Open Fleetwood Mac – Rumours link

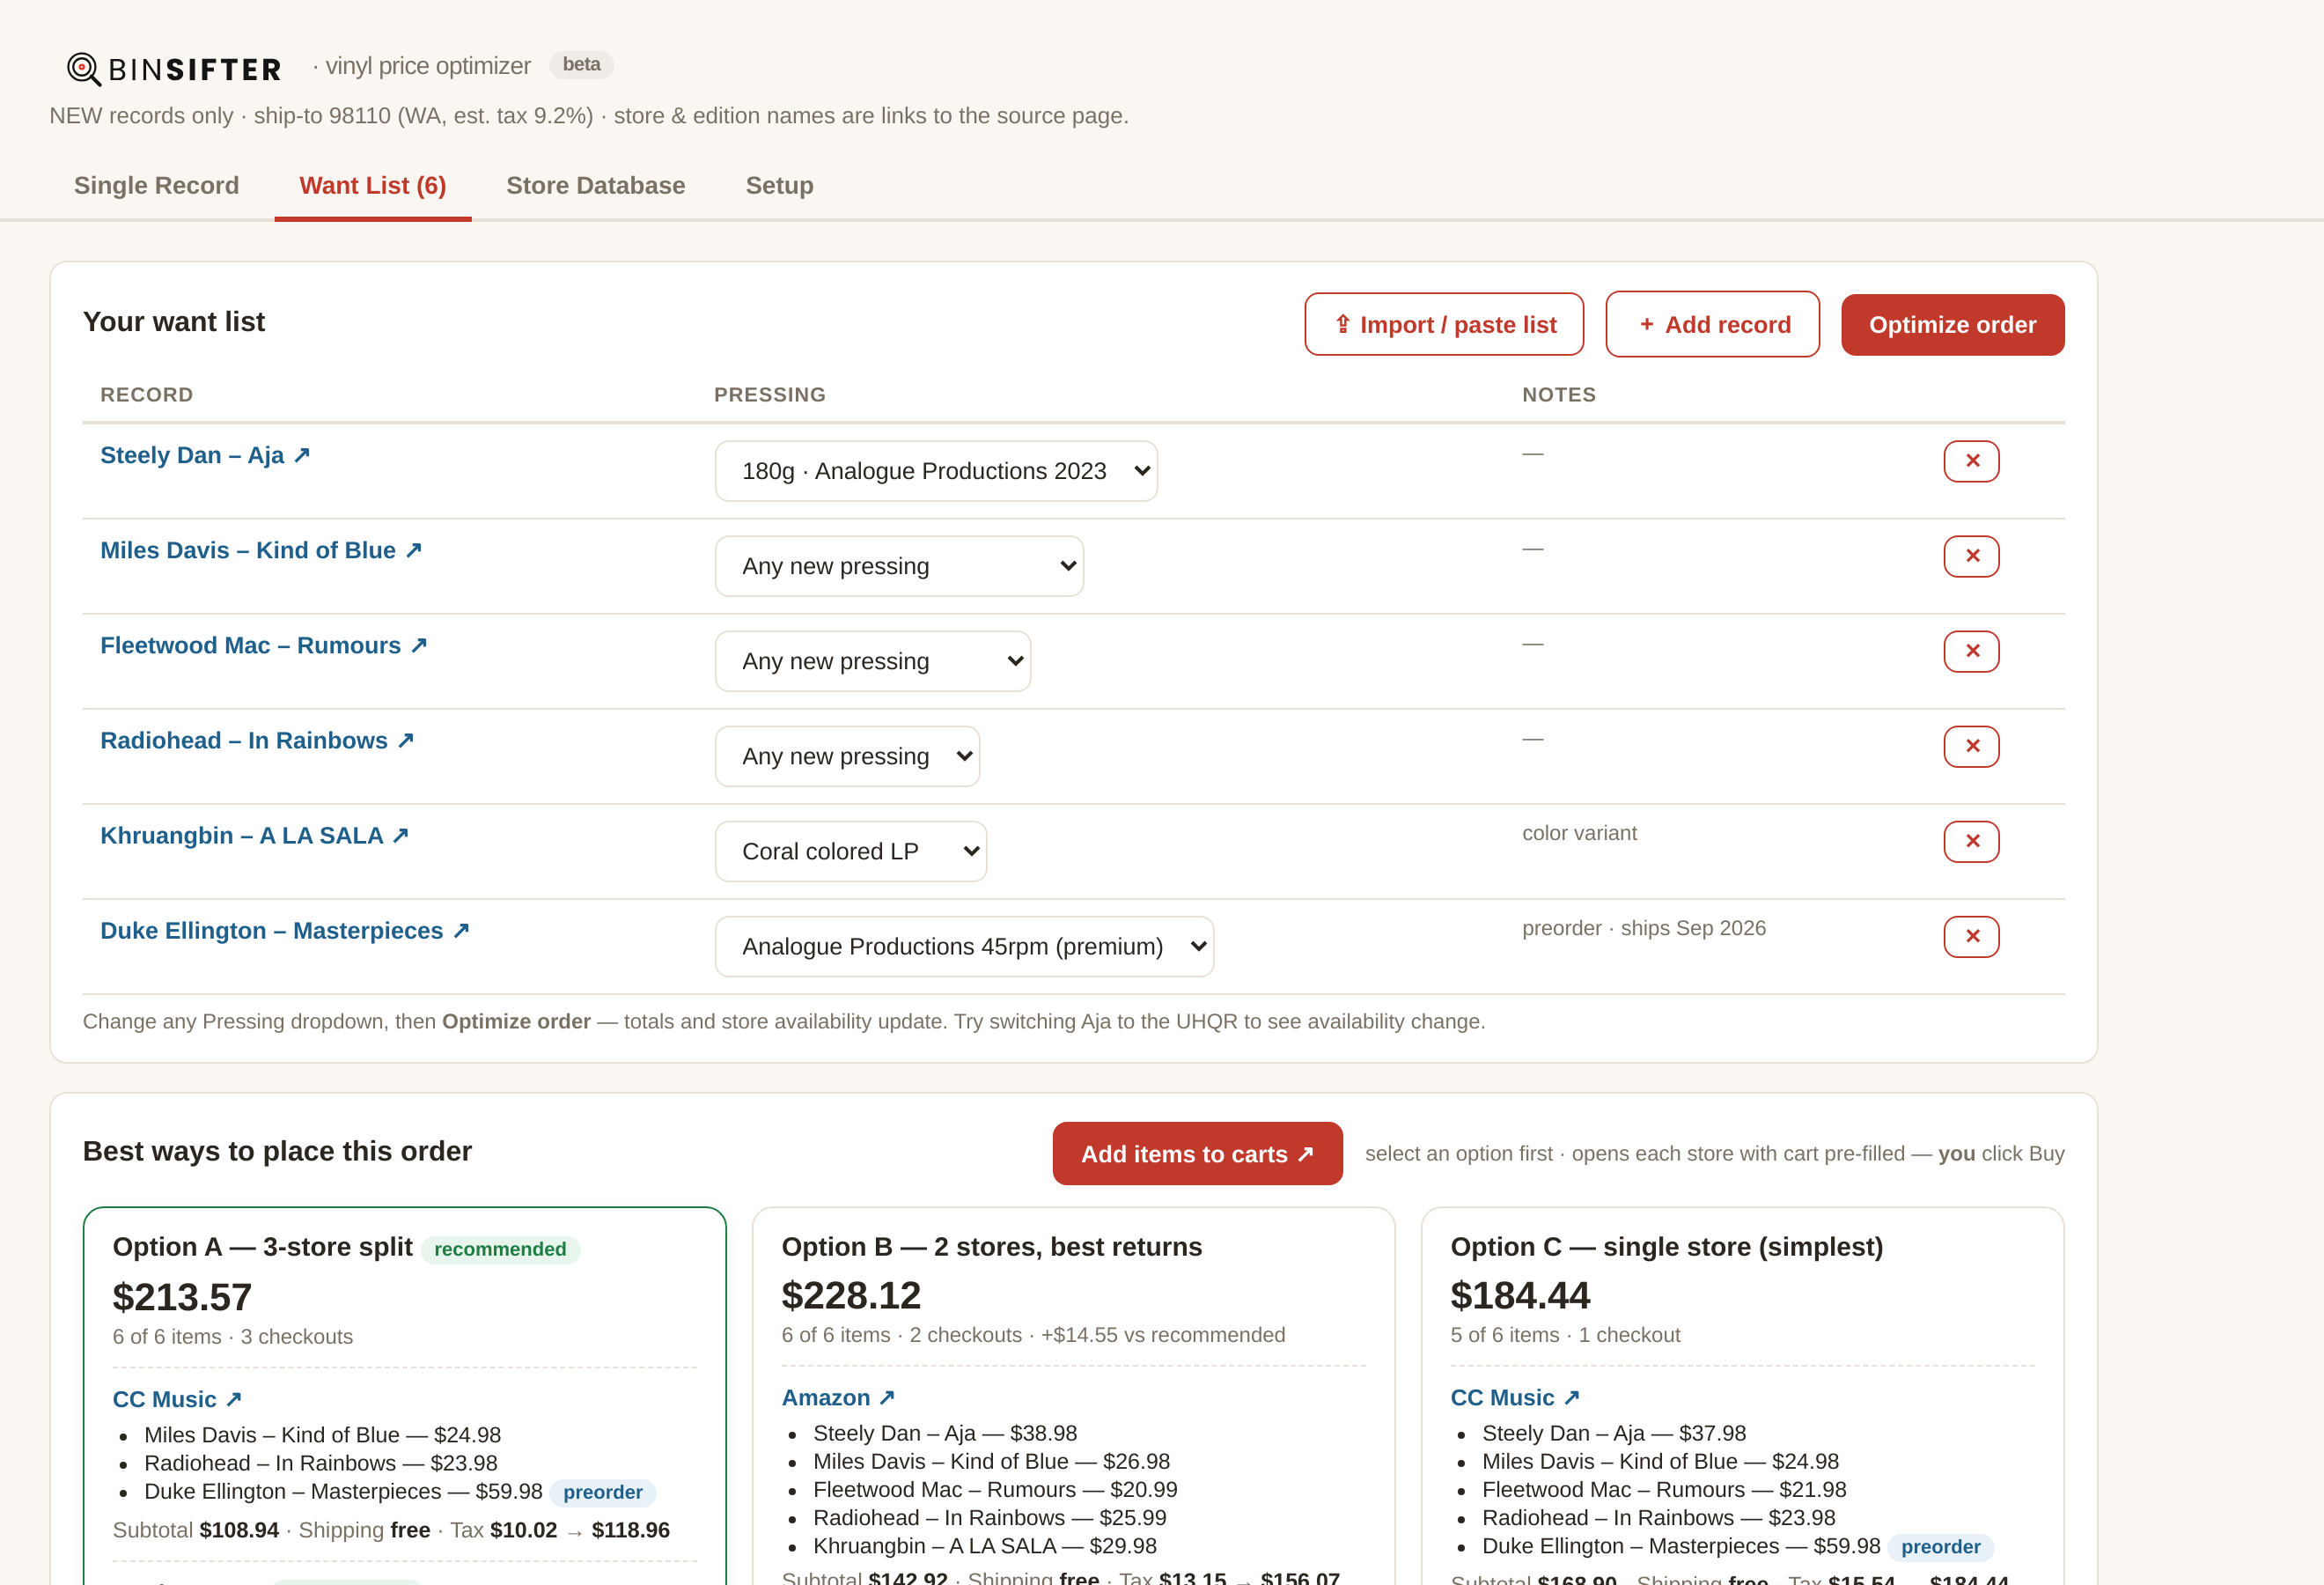[x=264, y=645]
